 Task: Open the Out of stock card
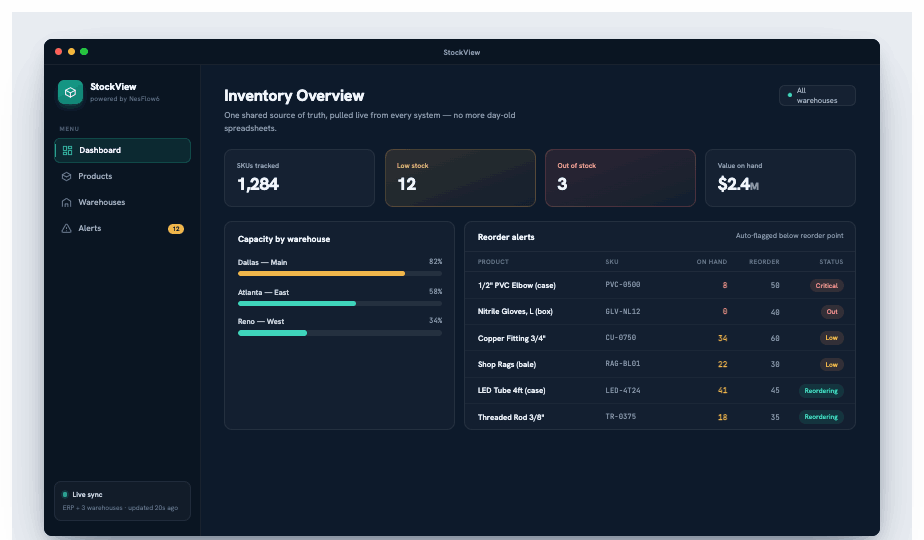(x=621, y=178)
